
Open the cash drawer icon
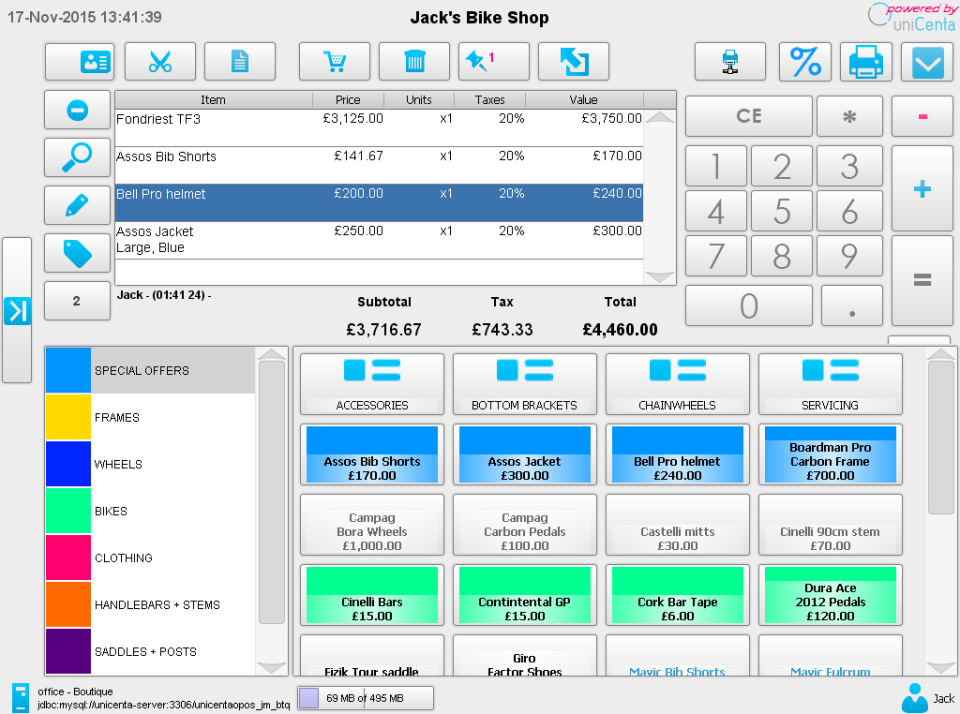(729, 61)
